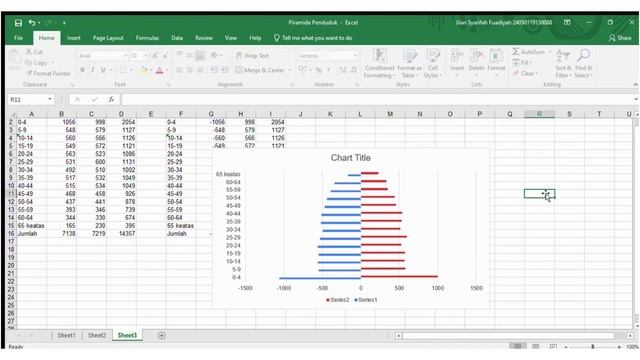Click the horizontal scrollbar at the bottom
This screenshot has width=640, height=360.
pos(508,336)
